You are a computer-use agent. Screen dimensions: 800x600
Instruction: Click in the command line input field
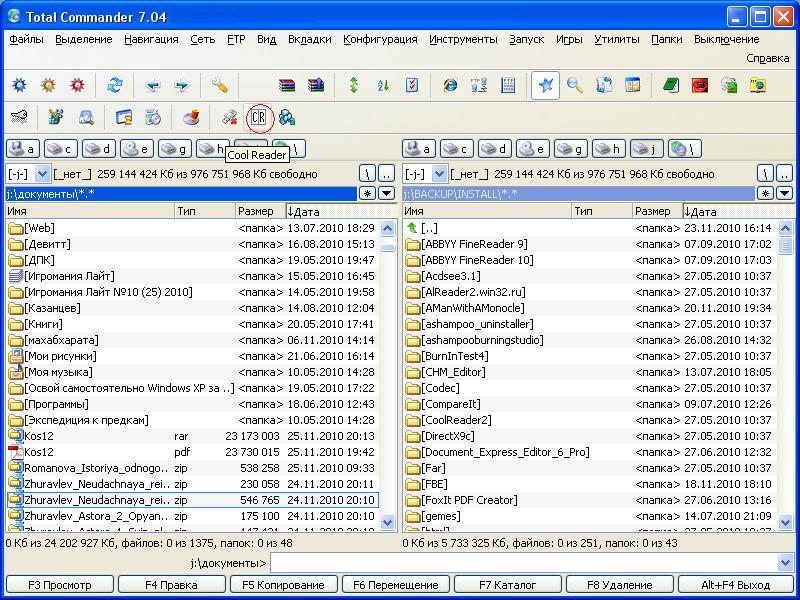[x=524, y=563]
